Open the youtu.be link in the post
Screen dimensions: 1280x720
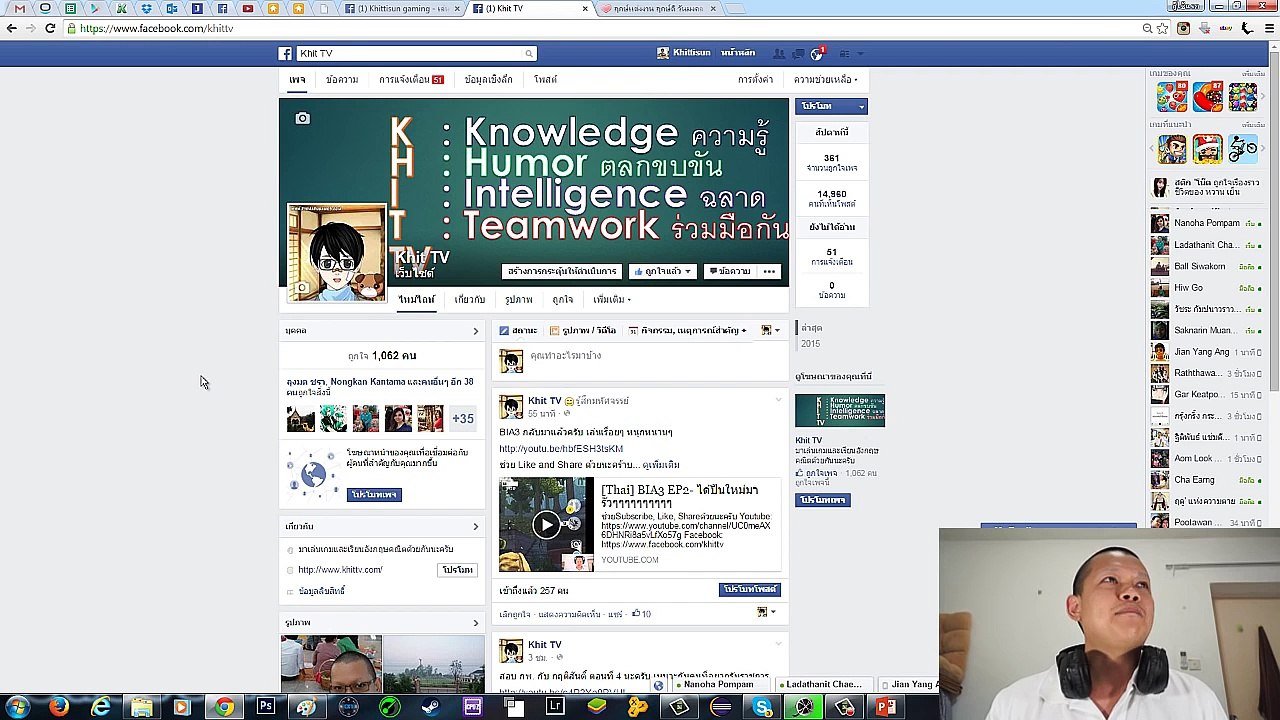pos(561,448)
